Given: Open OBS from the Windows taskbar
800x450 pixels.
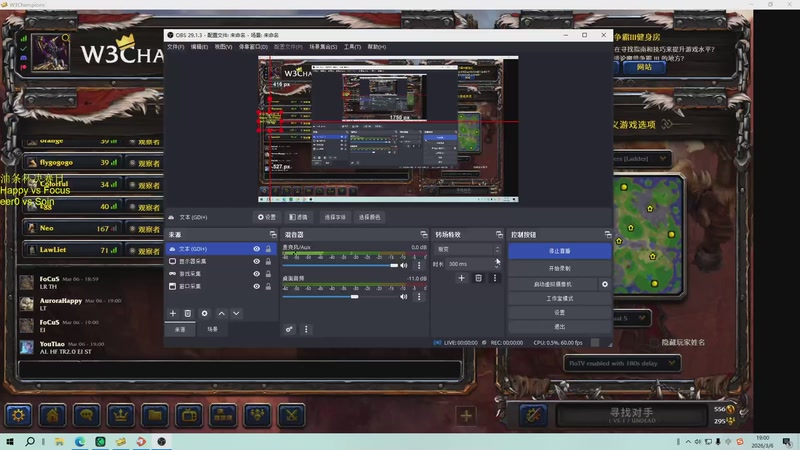Looking at the screenshot, I should [x=161, y=442].
